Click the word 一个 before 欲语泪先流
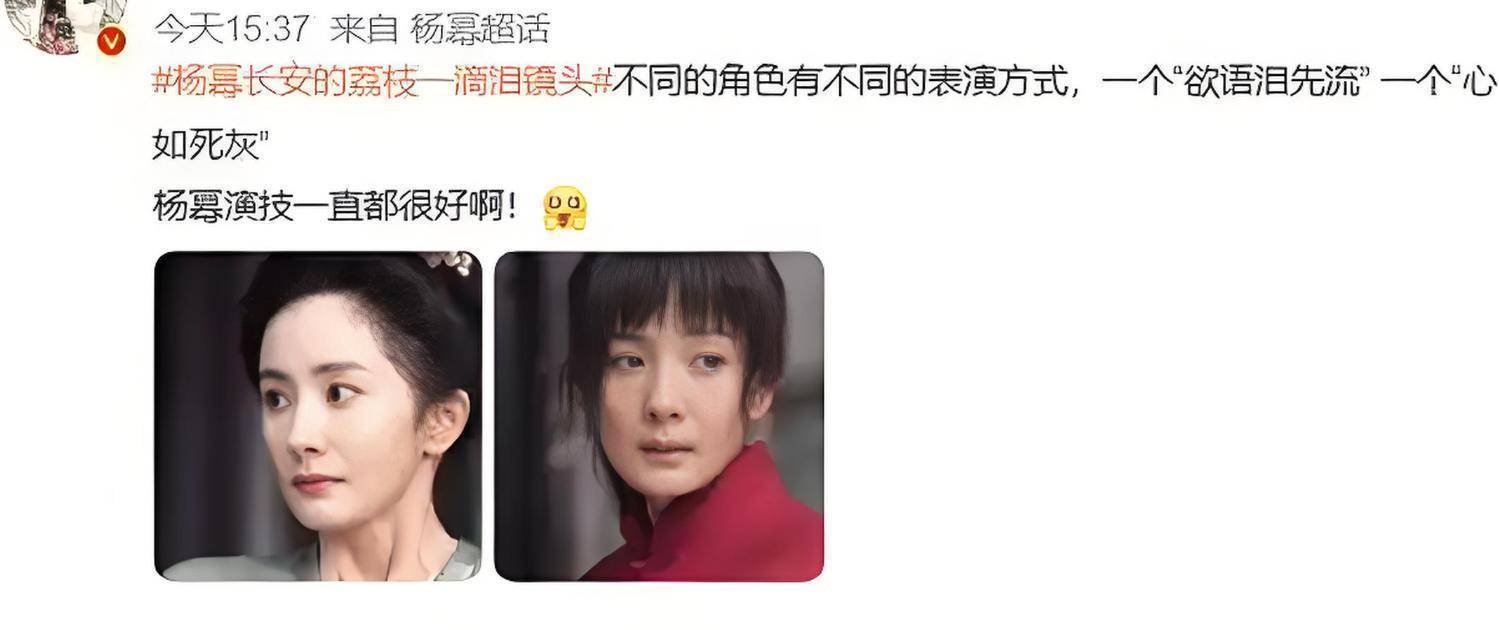Viewport: 1499px width, 630px height. click(x=1137, y=82)
